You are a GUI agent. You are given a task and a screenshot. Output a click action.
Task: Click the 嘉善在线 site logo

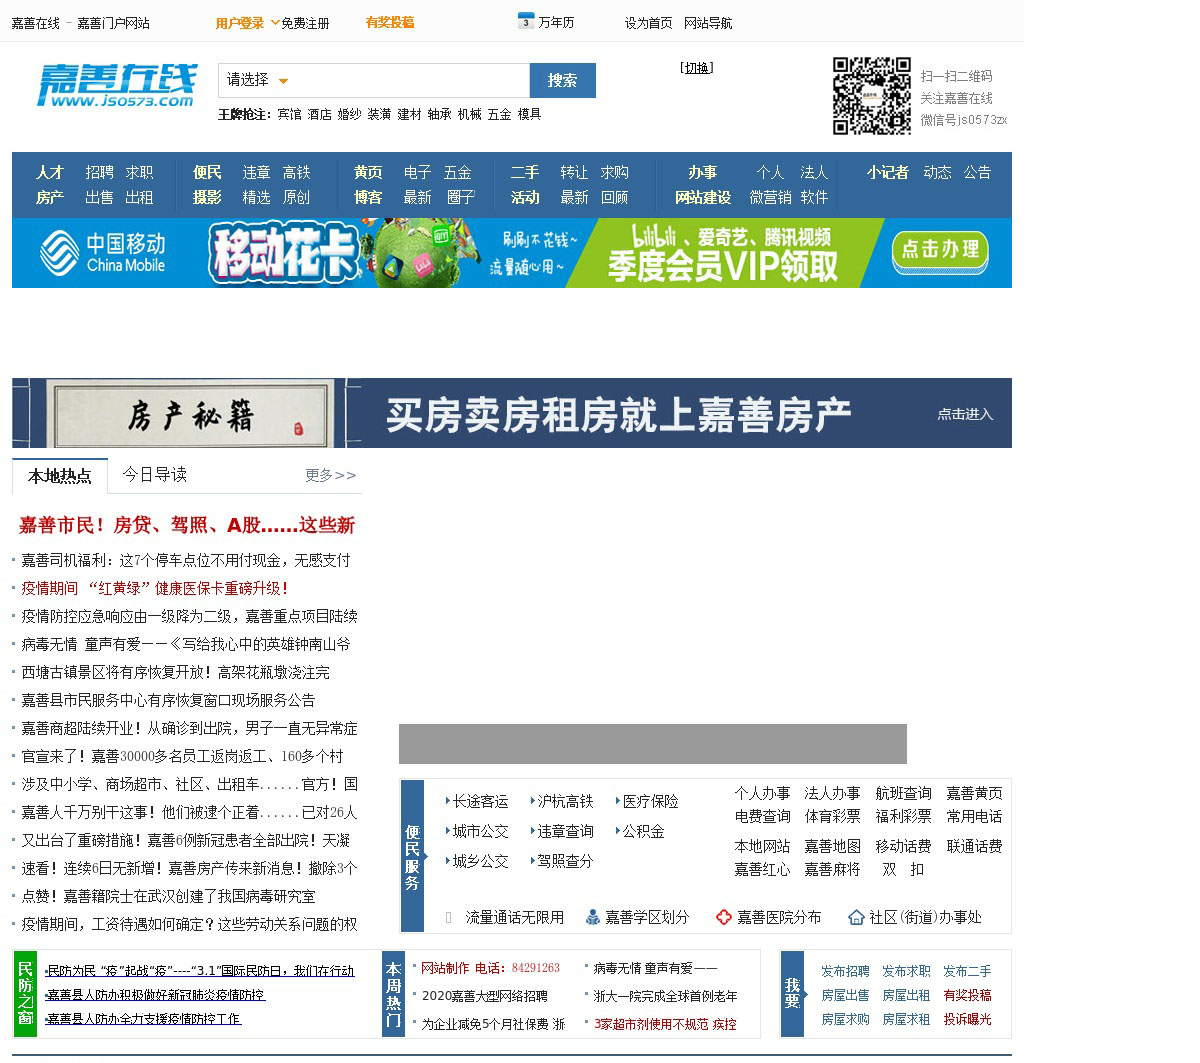tap(117, 85)
